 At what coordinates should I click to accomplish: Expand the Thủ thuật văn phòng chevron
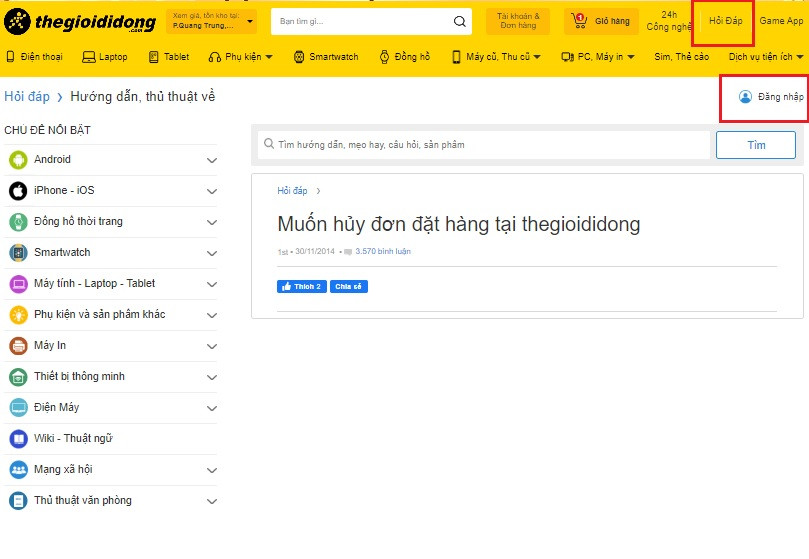212,501
